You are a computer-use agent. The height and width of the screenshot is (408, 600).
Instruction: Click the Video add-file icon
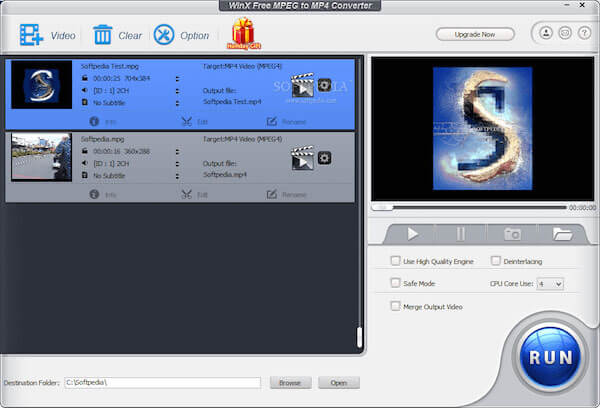[x=33, y=35]
